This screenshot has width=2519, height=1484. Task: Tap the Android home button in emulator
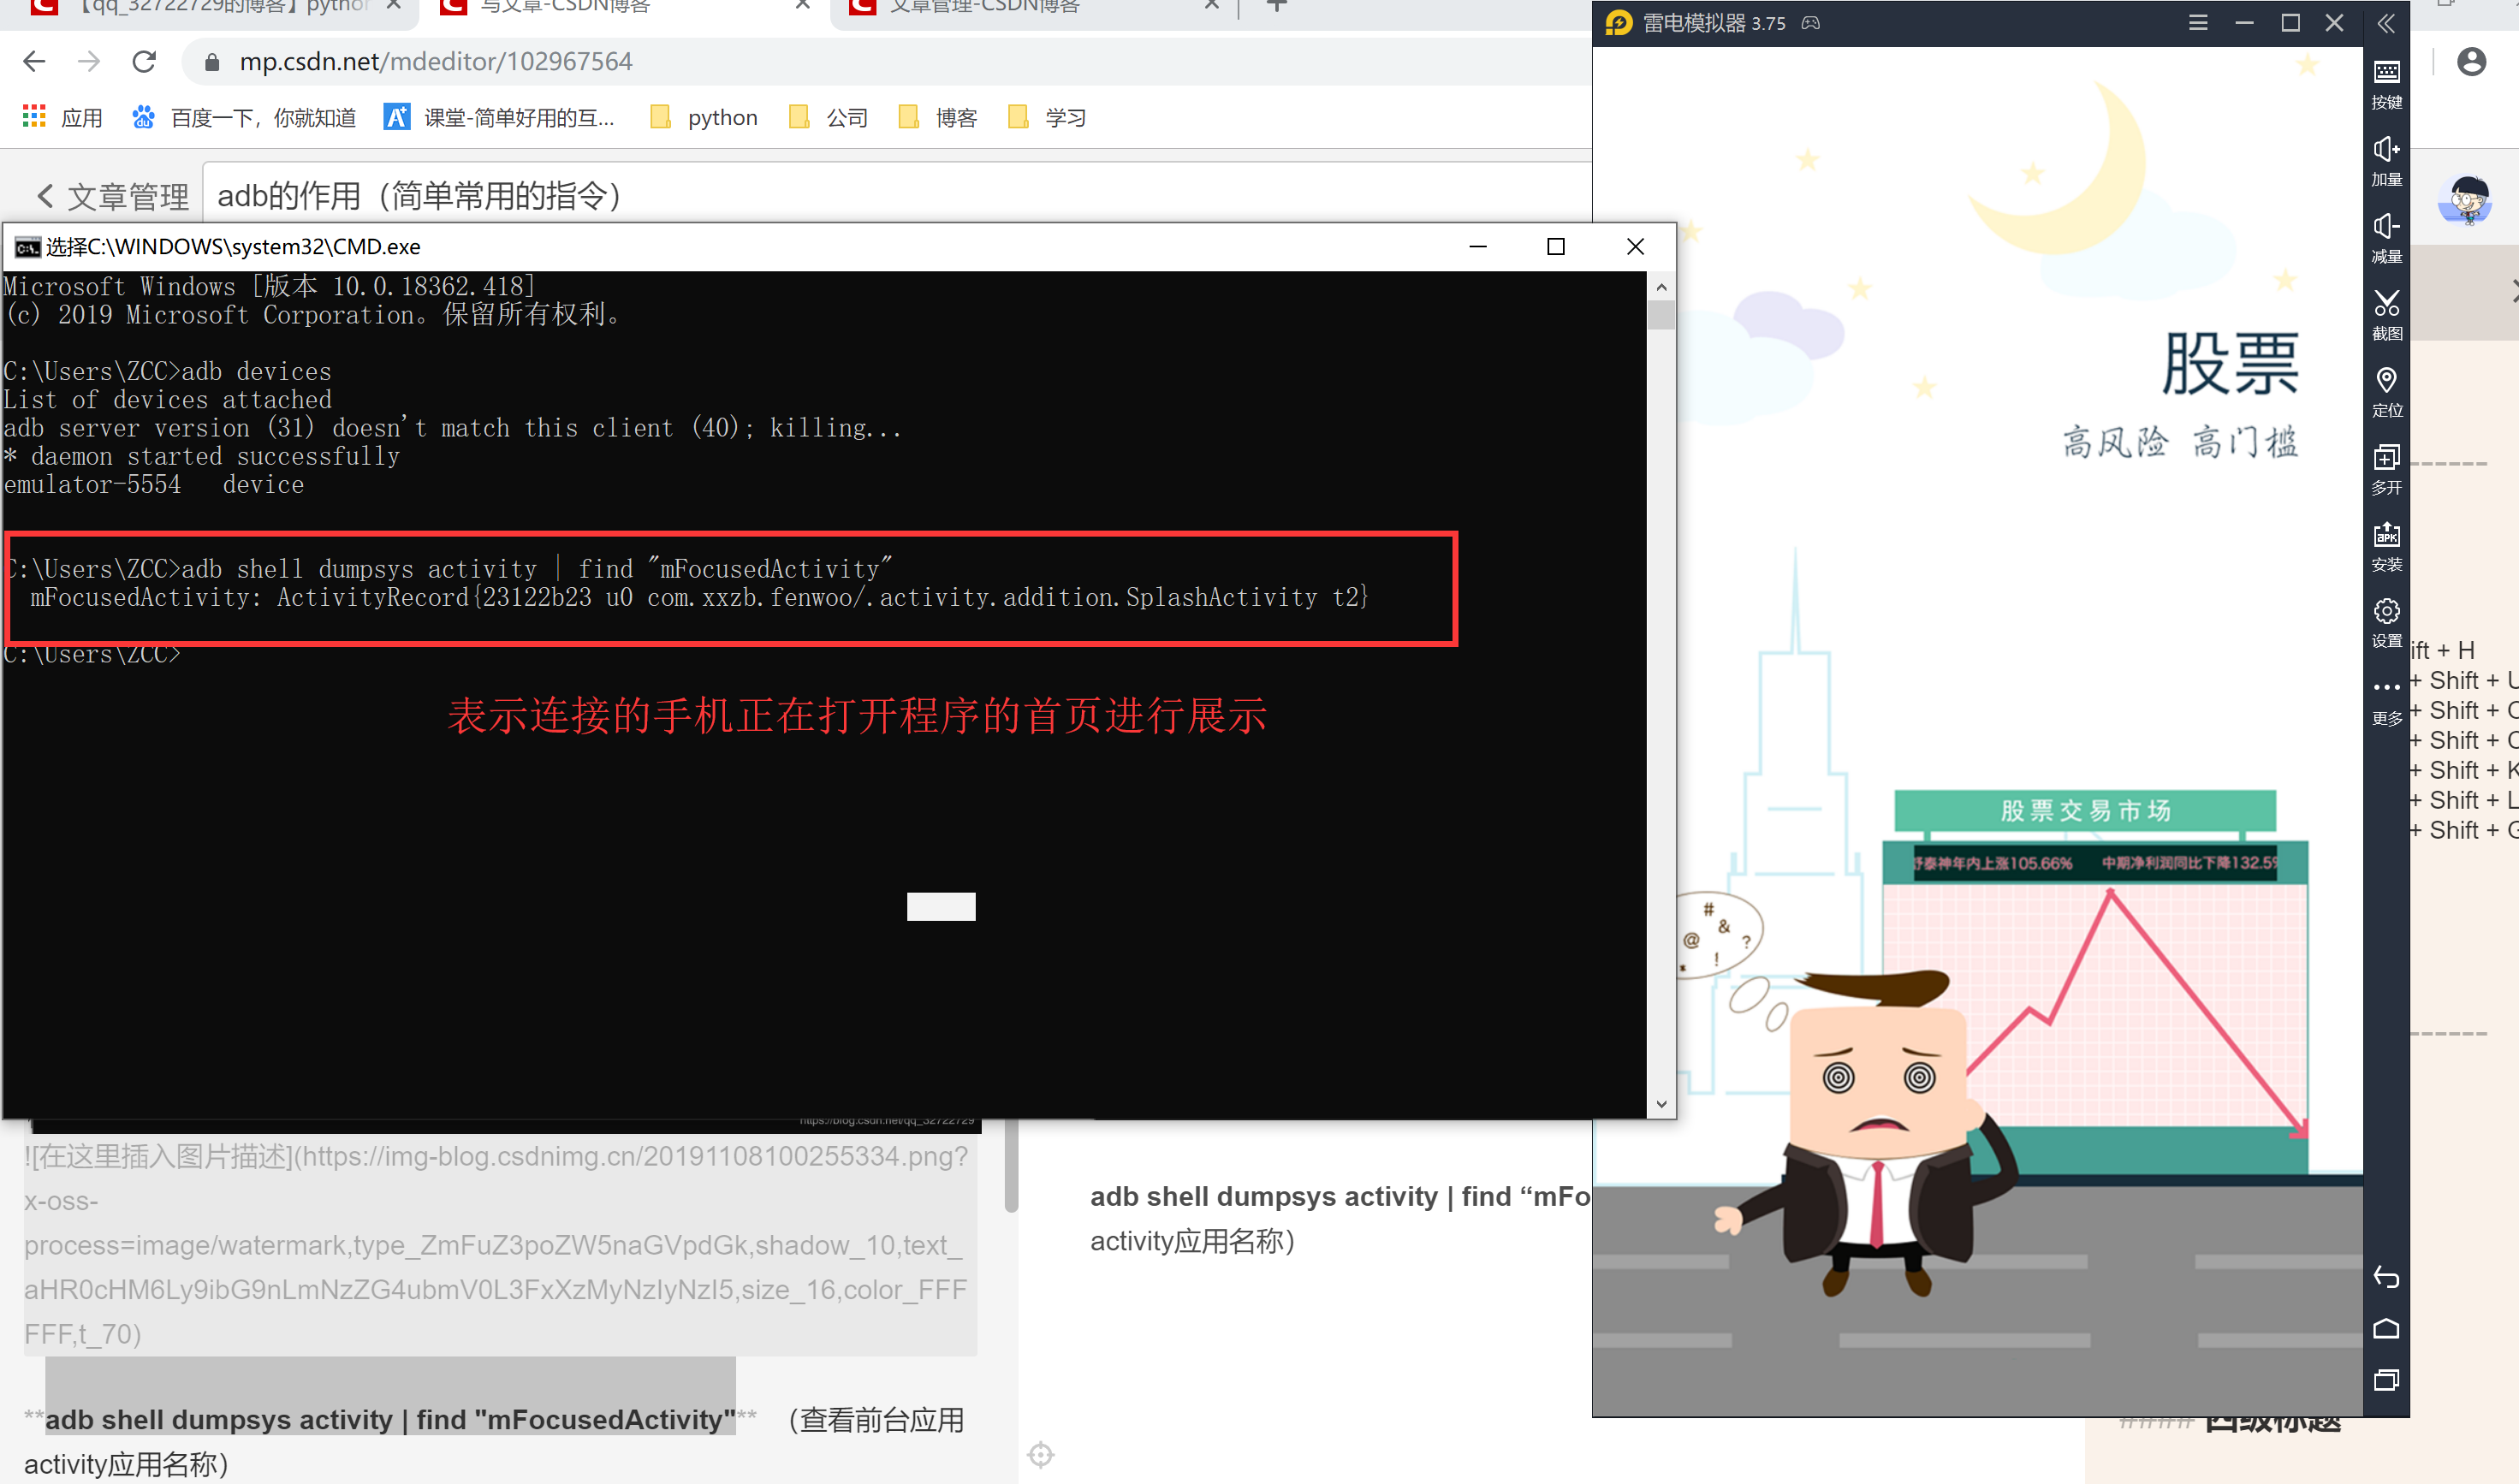tap(2387, 1328)
